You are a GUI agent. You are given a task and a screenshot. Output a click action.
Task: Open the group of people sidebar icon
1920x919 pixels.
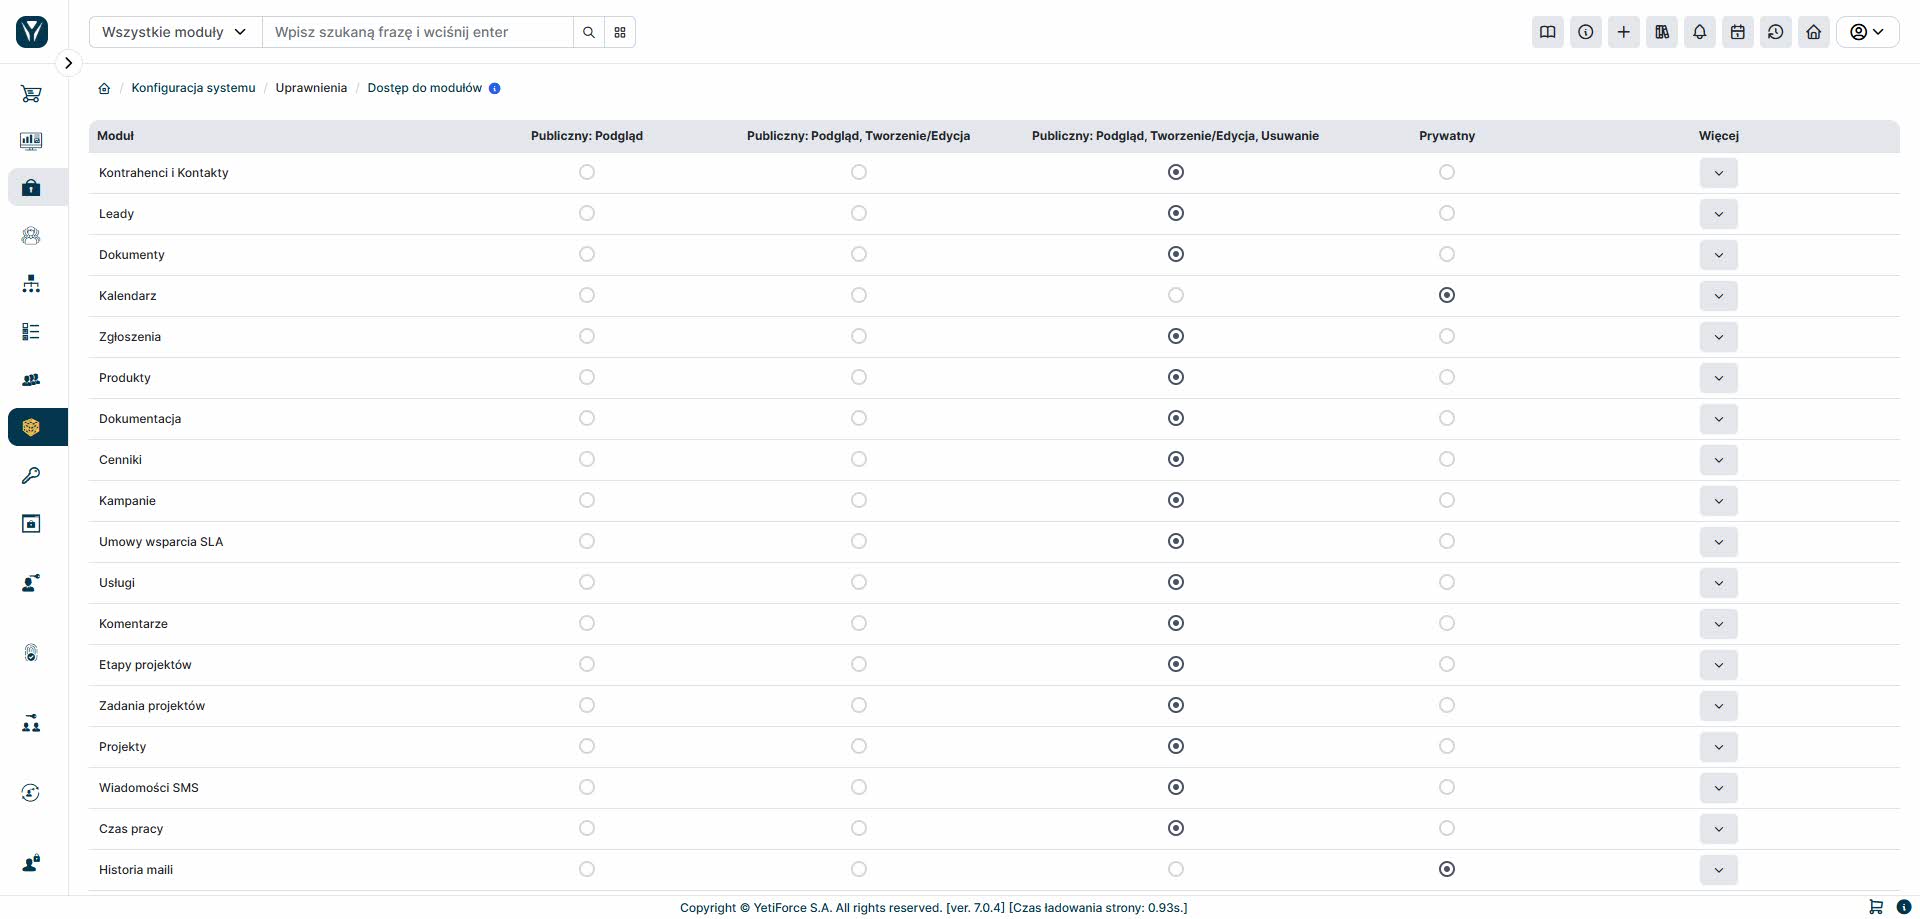coord(31,380)
